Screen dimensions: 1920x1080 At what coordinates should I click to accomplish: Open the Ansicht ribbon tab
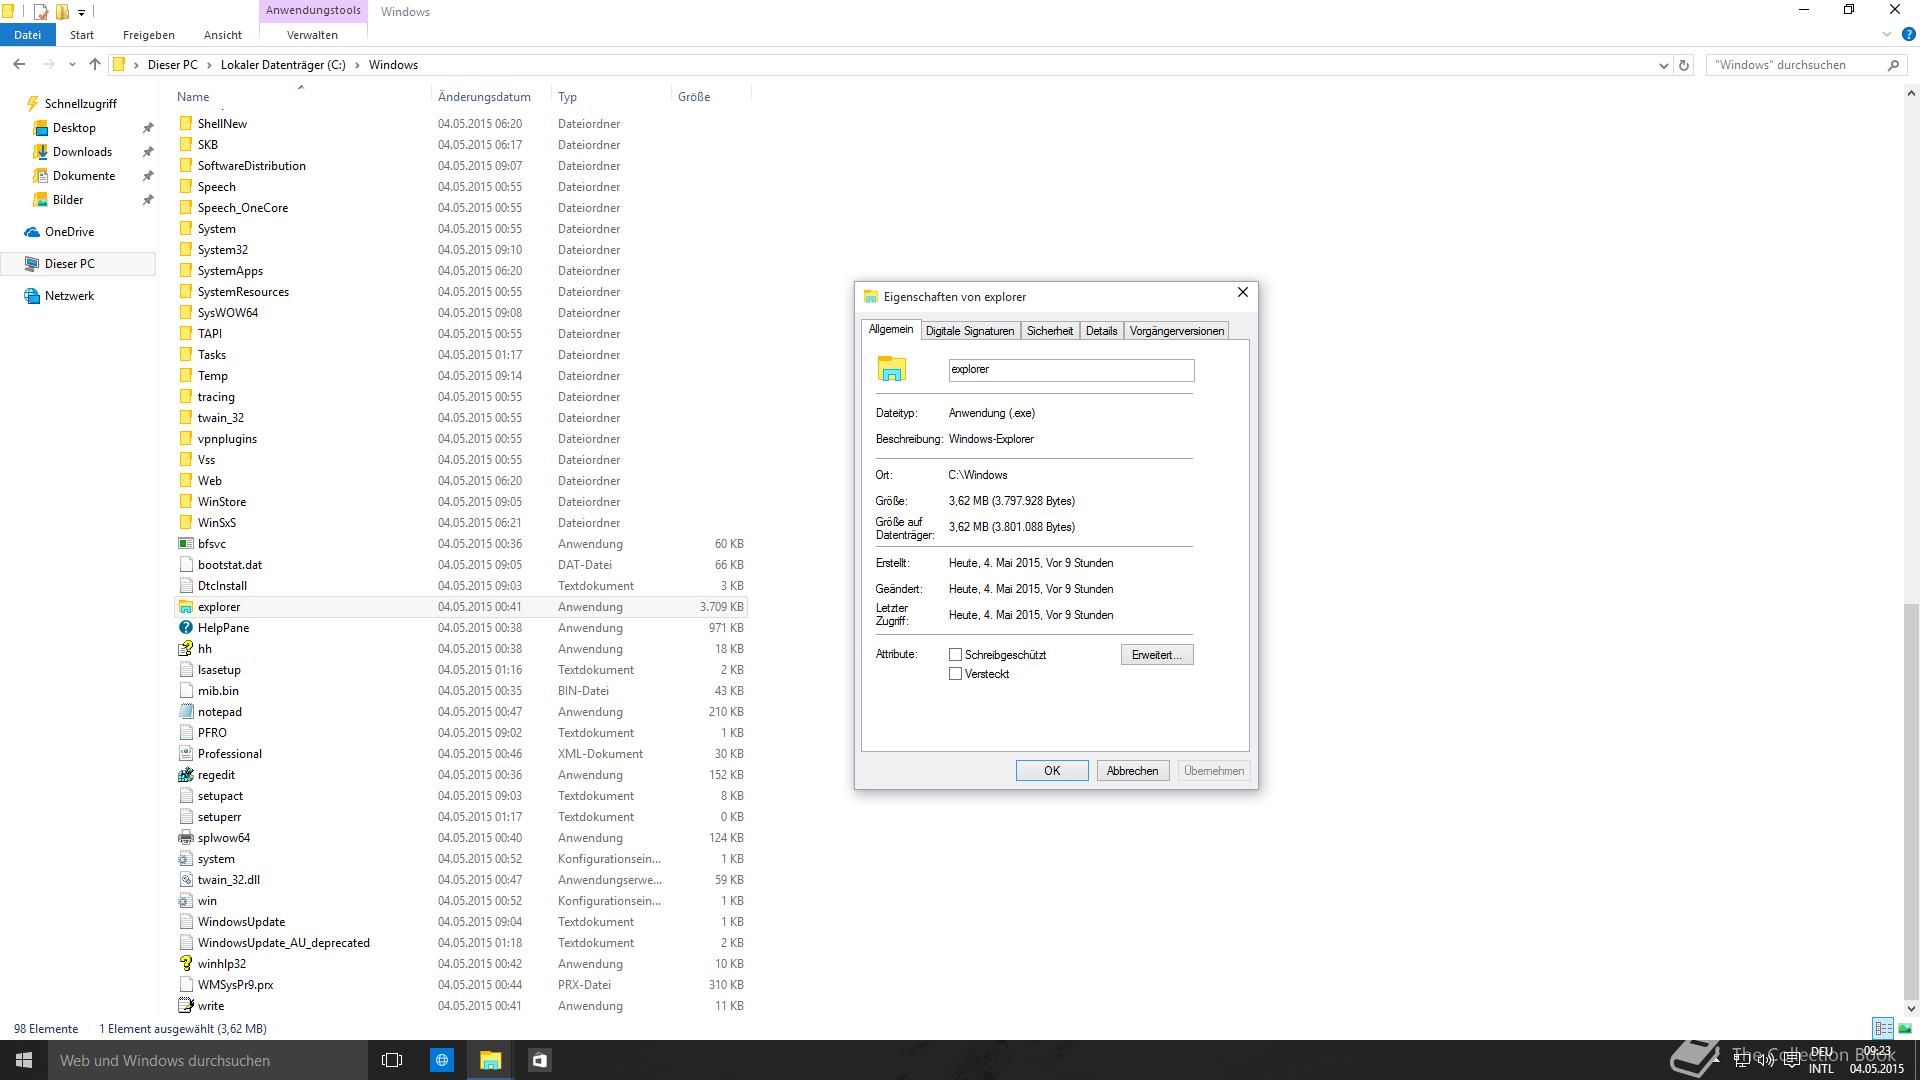click(x=223, y=35)
